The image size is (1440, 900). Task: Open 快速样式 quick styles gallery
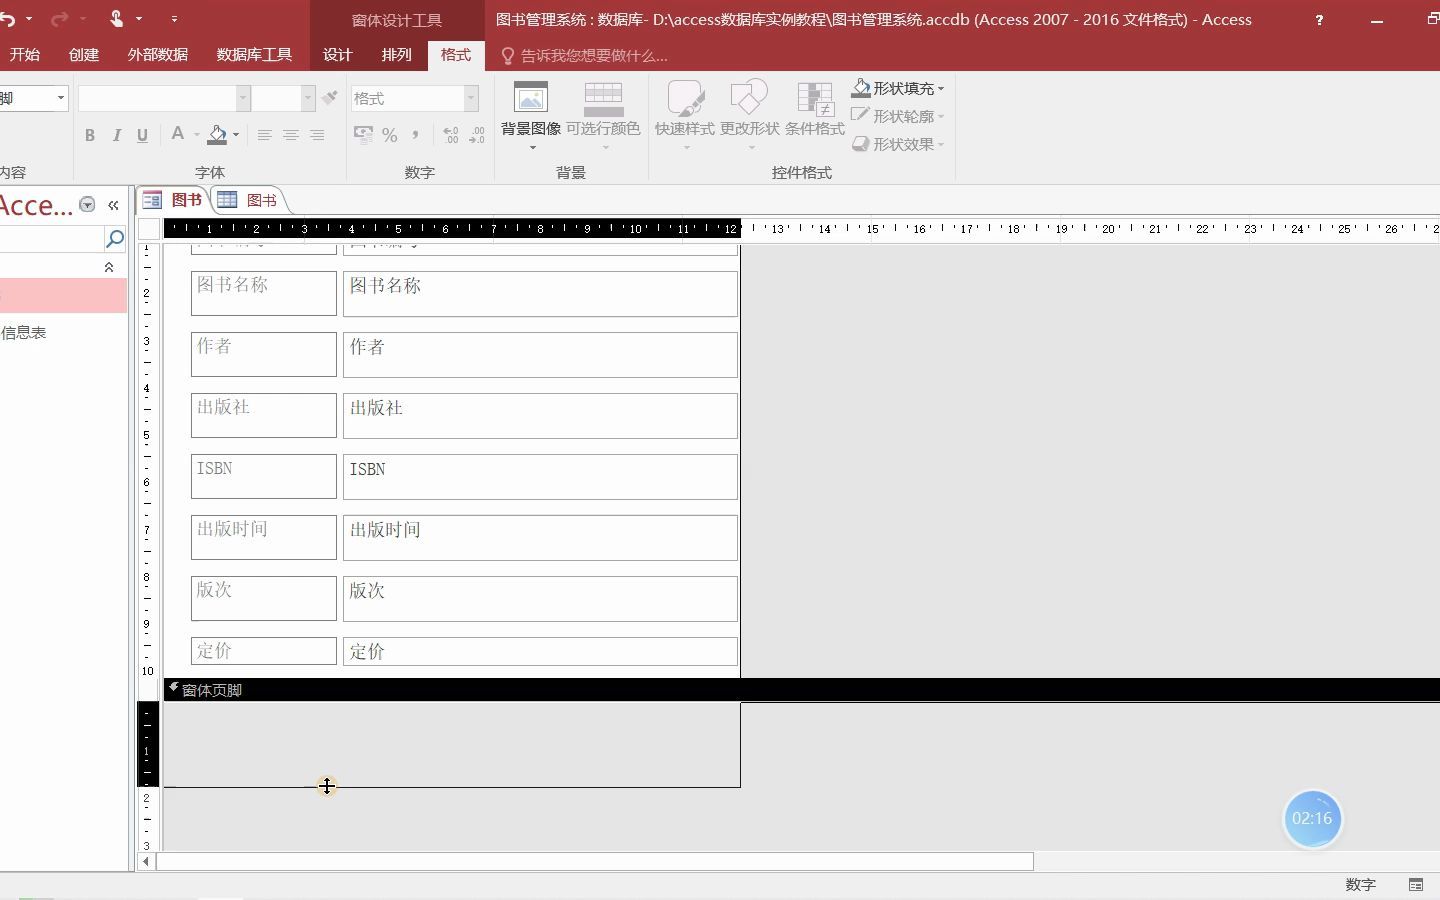[685, 116]
